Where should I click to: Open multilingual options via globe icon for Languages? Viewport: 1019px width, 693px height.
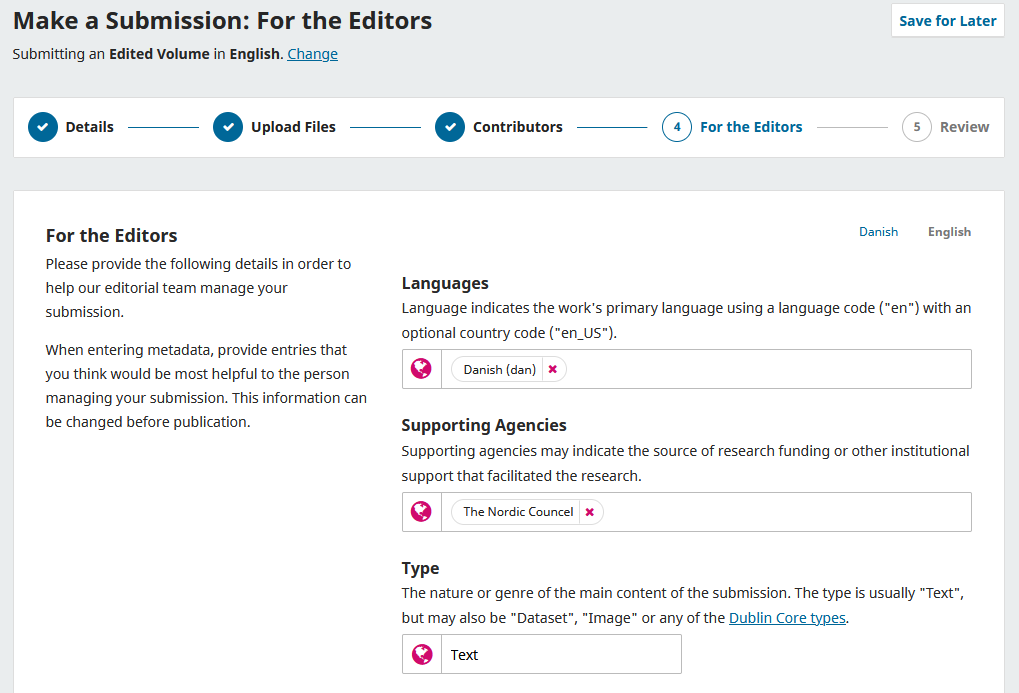[x=420, y=368]
